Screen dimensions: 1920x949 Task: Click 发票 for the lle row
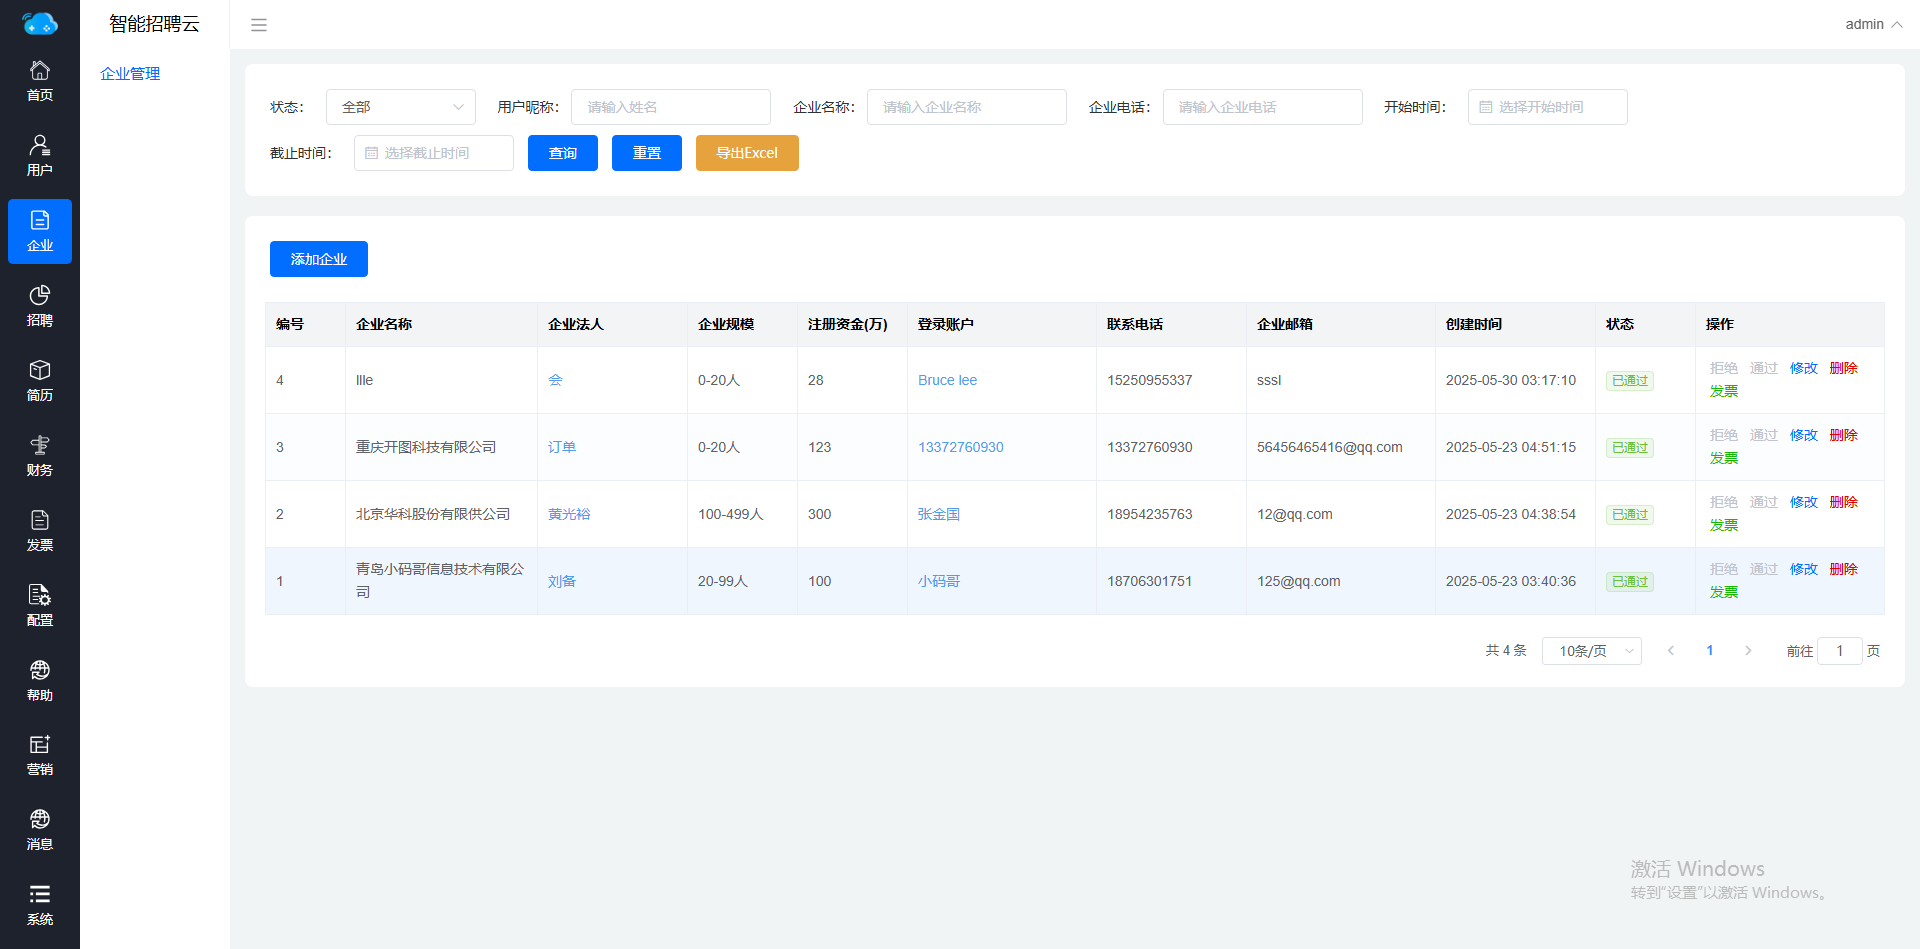pos(1724,391)
